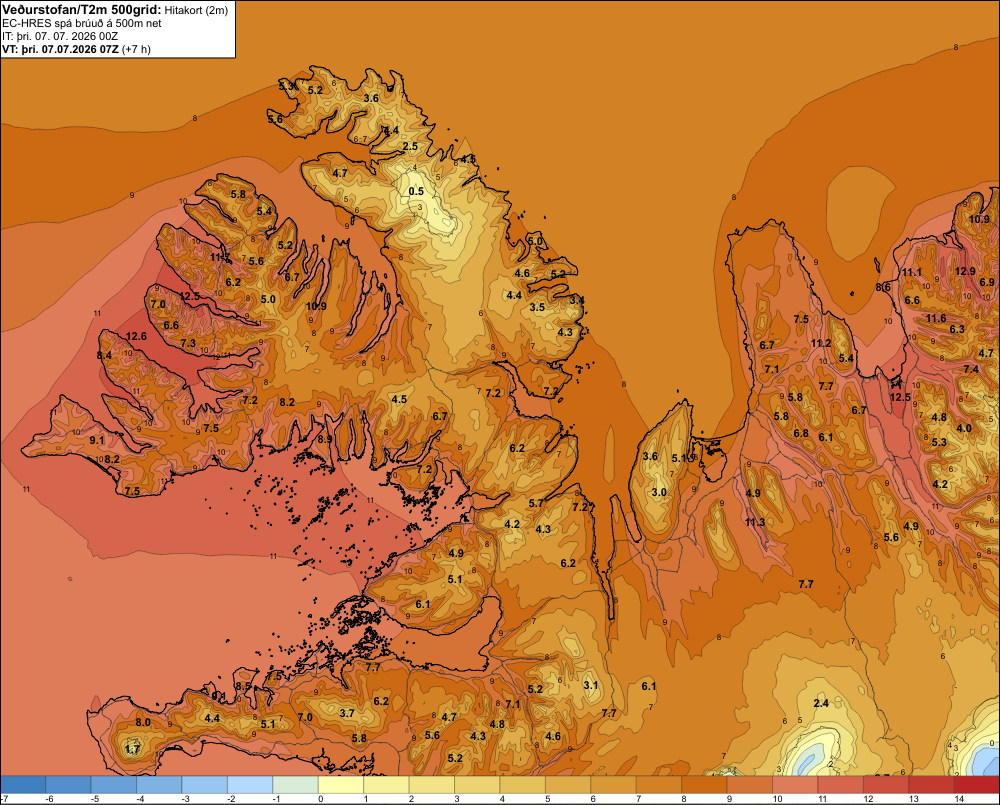The height and width of the screenshot is (805, 1000).
Task: Click the island temperature value 3.0
Action: pyautogui.click(x=659, y=492)
